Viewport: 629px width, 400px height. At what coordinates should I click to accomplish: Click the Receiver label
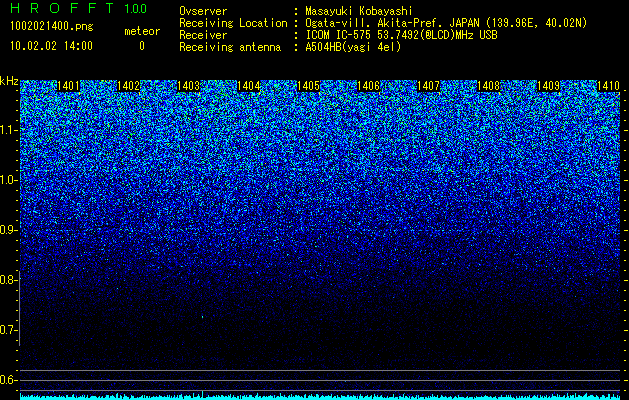[203, 35]
